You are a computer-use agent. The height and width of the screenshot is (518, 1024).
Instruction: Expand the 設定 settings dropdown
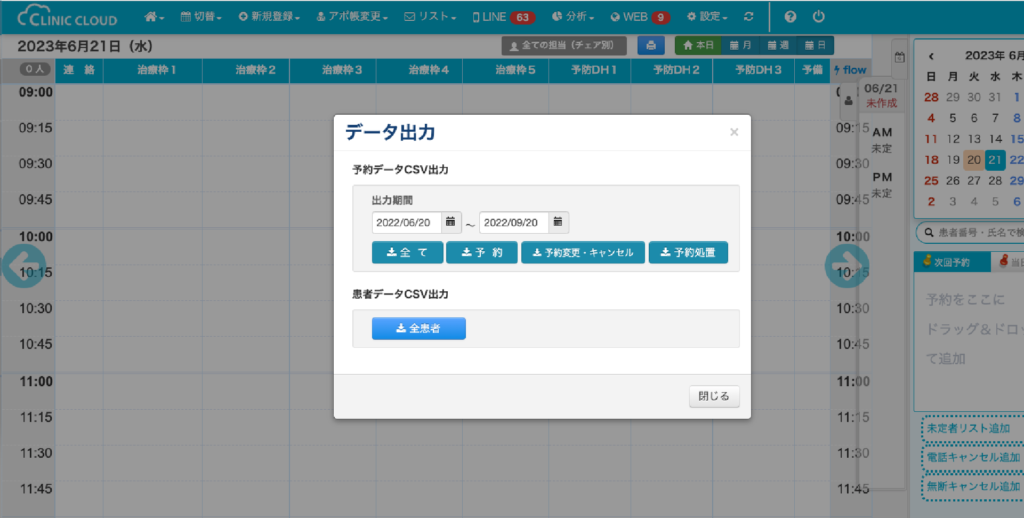click(x=707, y=17)
